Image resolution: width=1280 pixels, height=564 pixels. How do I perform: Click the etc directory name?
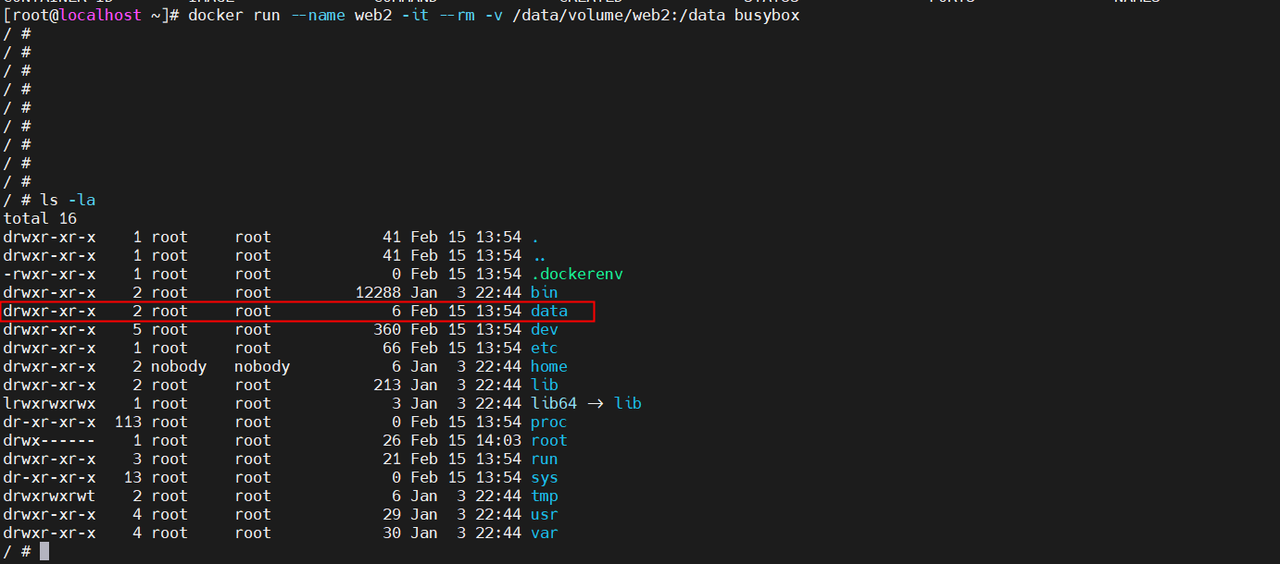544,348
